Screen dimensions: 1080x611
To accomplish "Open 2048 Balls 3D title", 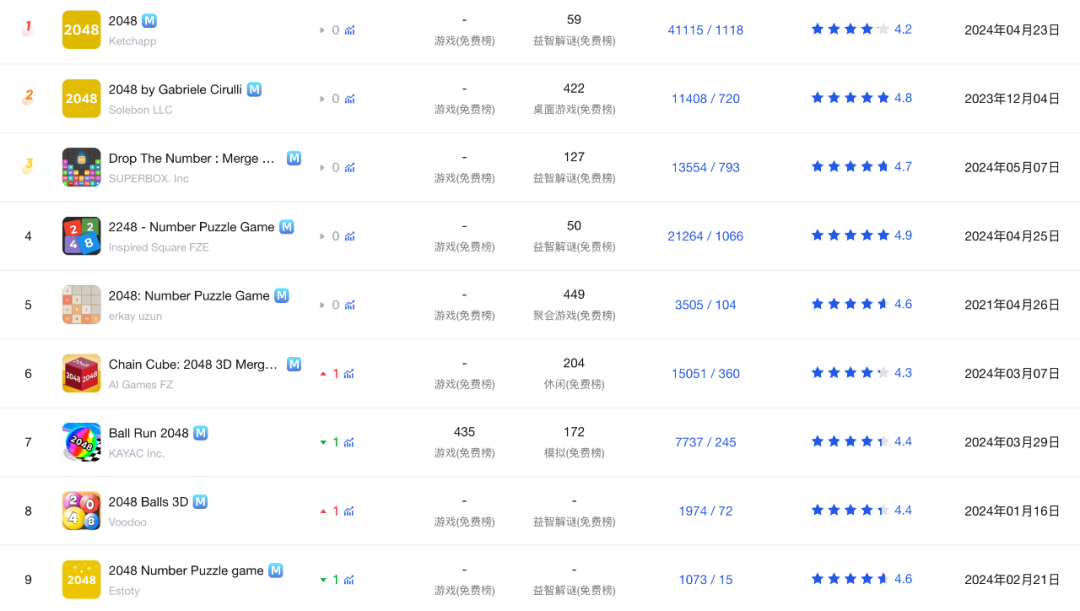I will point(148,501).
